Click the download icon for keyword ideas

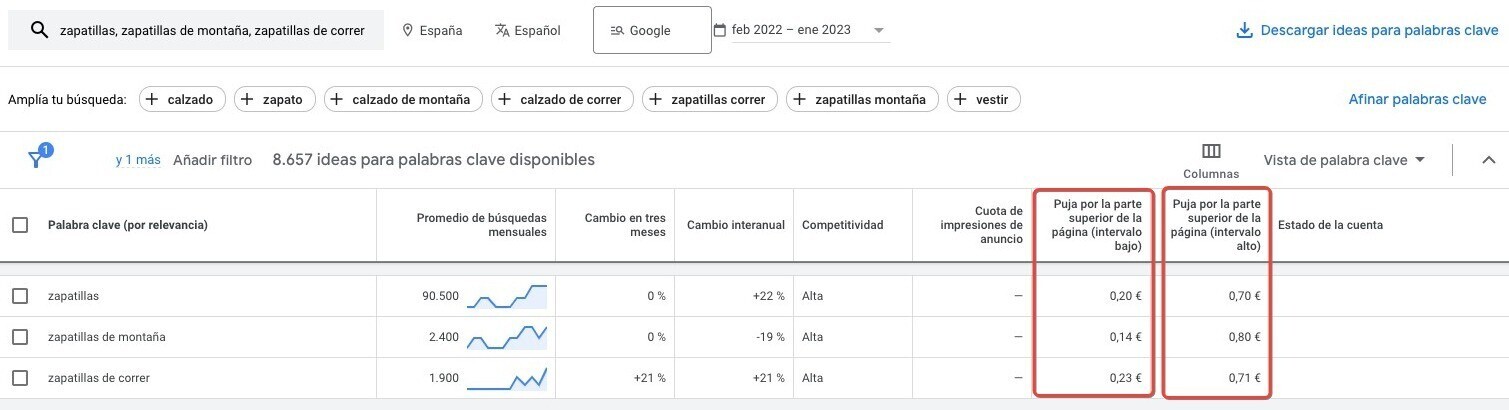[1245, 30]
